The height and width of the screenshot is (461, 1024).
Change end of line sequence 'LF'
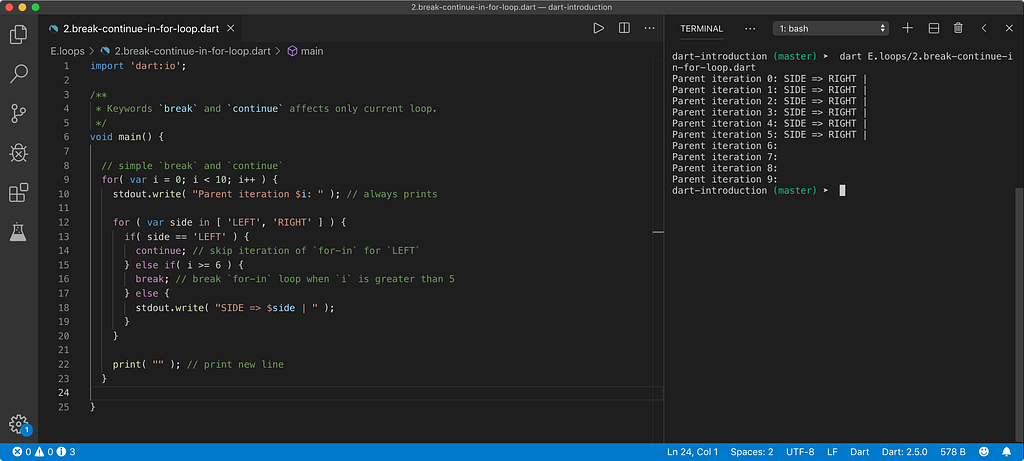click(x=832, y=452)
